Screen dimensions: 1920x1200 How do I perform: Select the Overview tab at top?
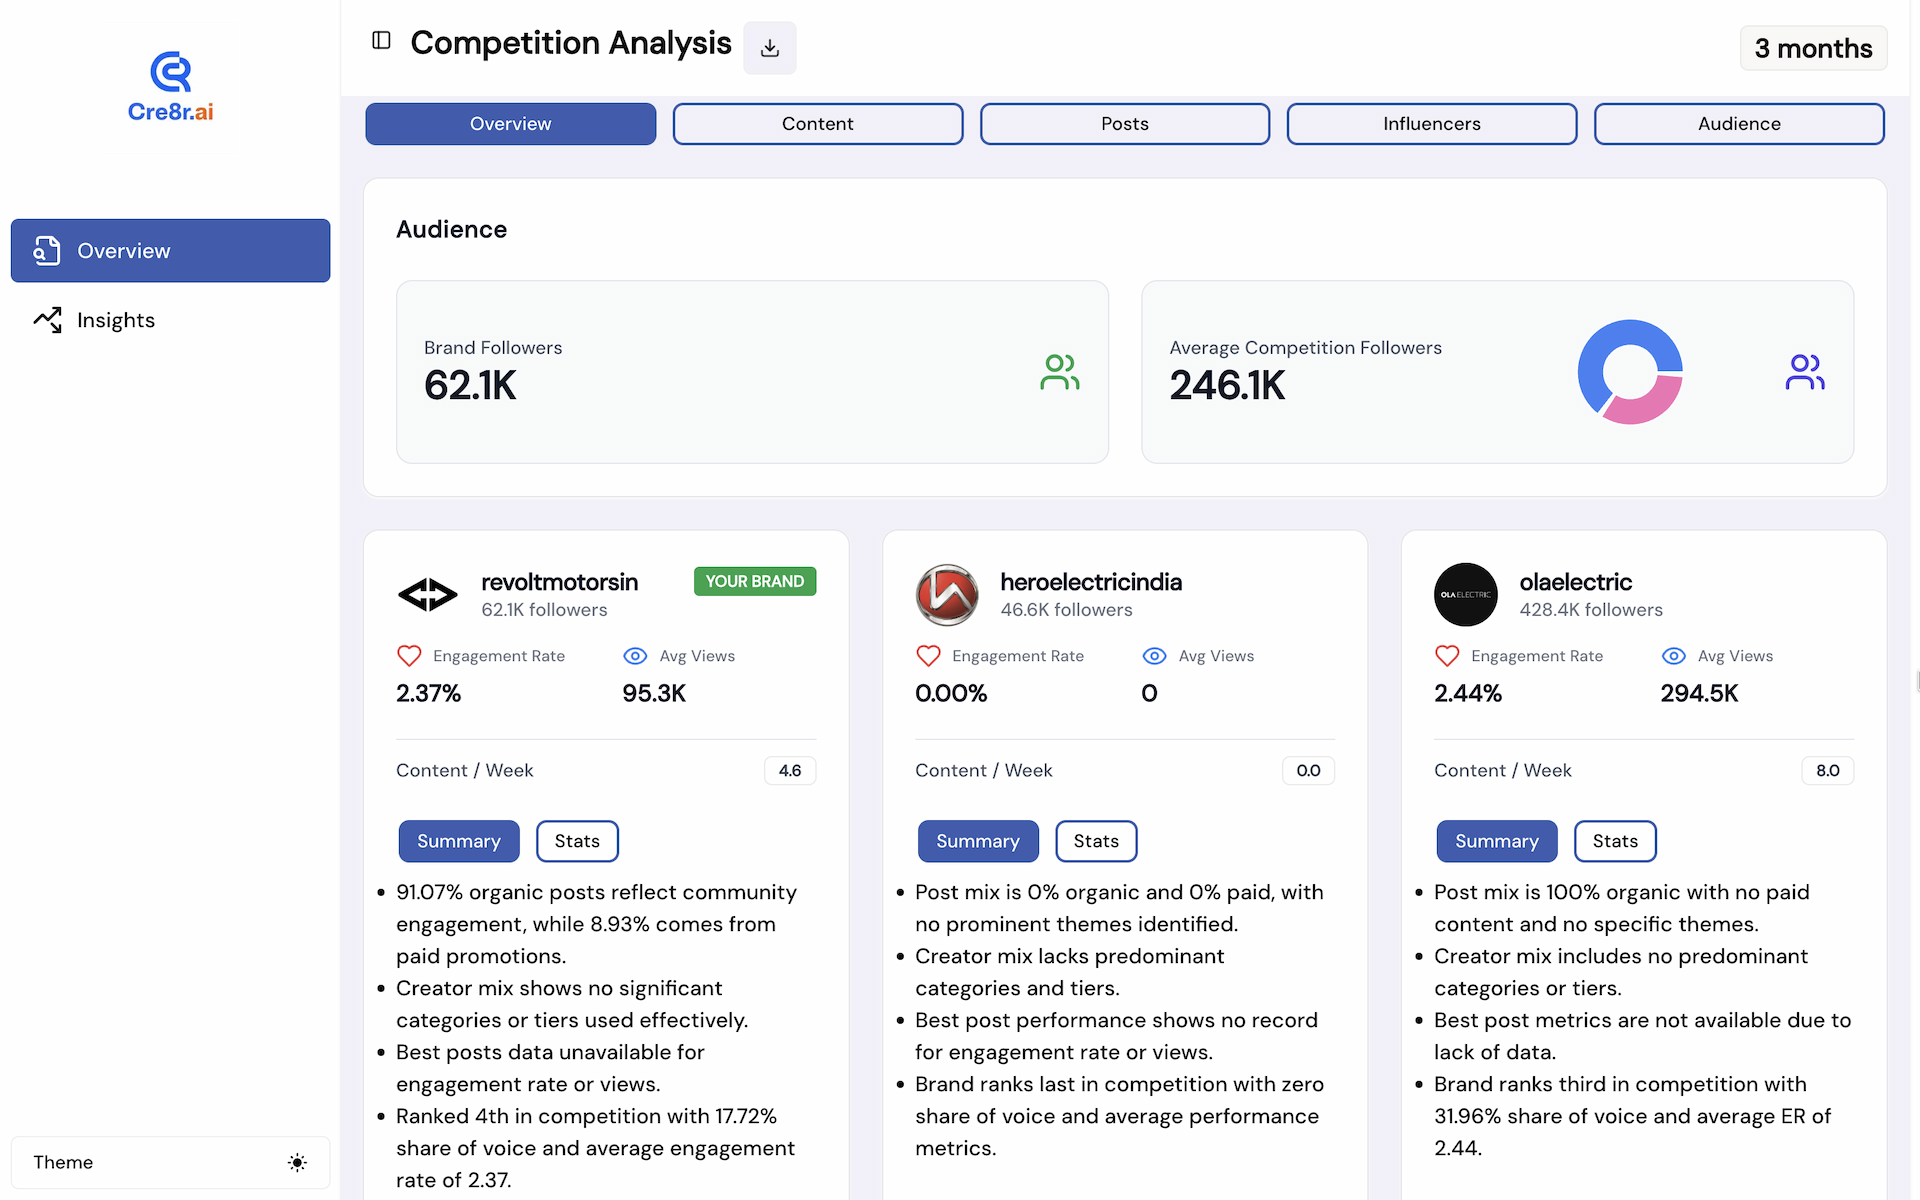511,124
